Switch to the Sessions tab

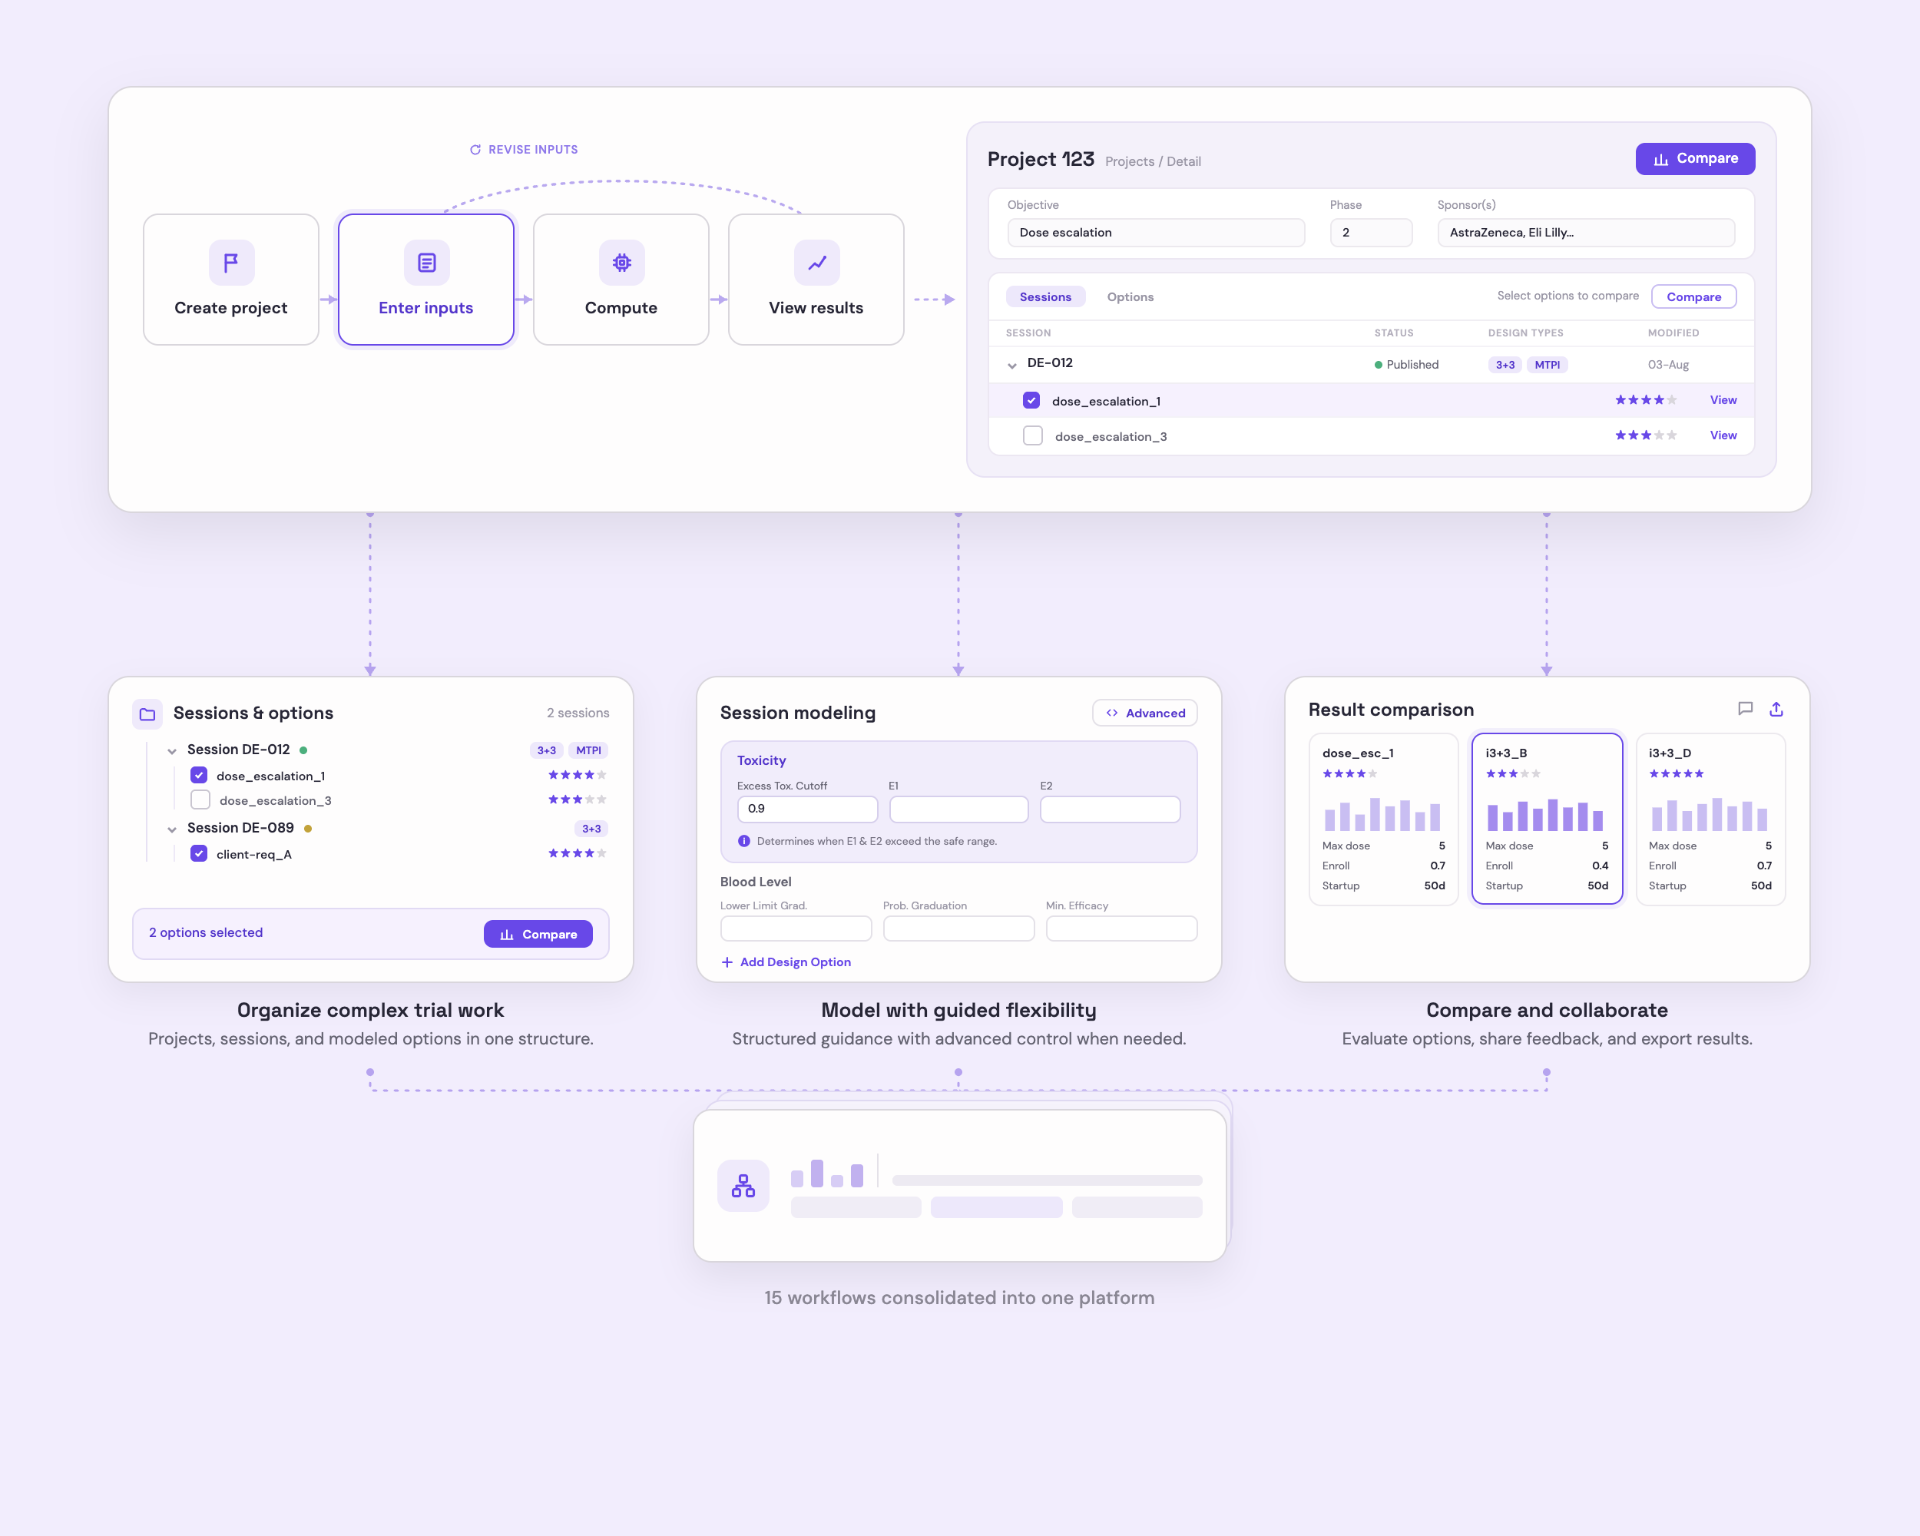click(1046, 297)
